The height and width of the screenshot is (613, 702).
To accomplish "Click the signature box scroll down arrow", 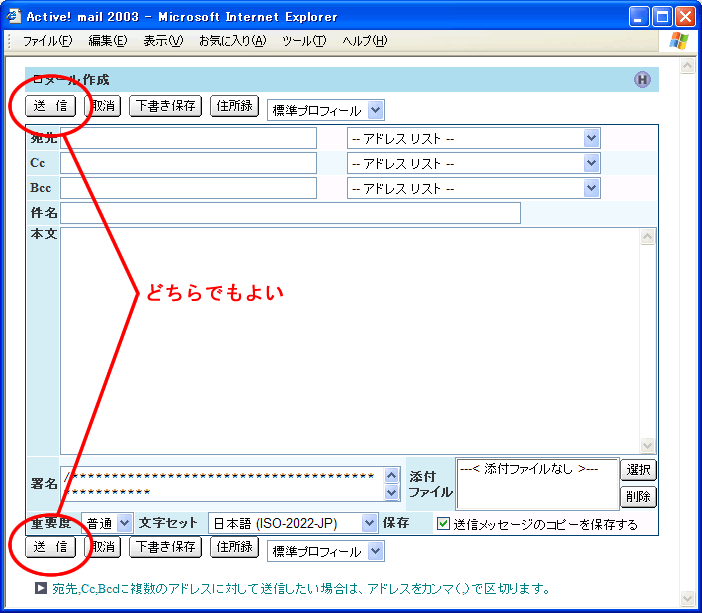I will click(392, 493).
